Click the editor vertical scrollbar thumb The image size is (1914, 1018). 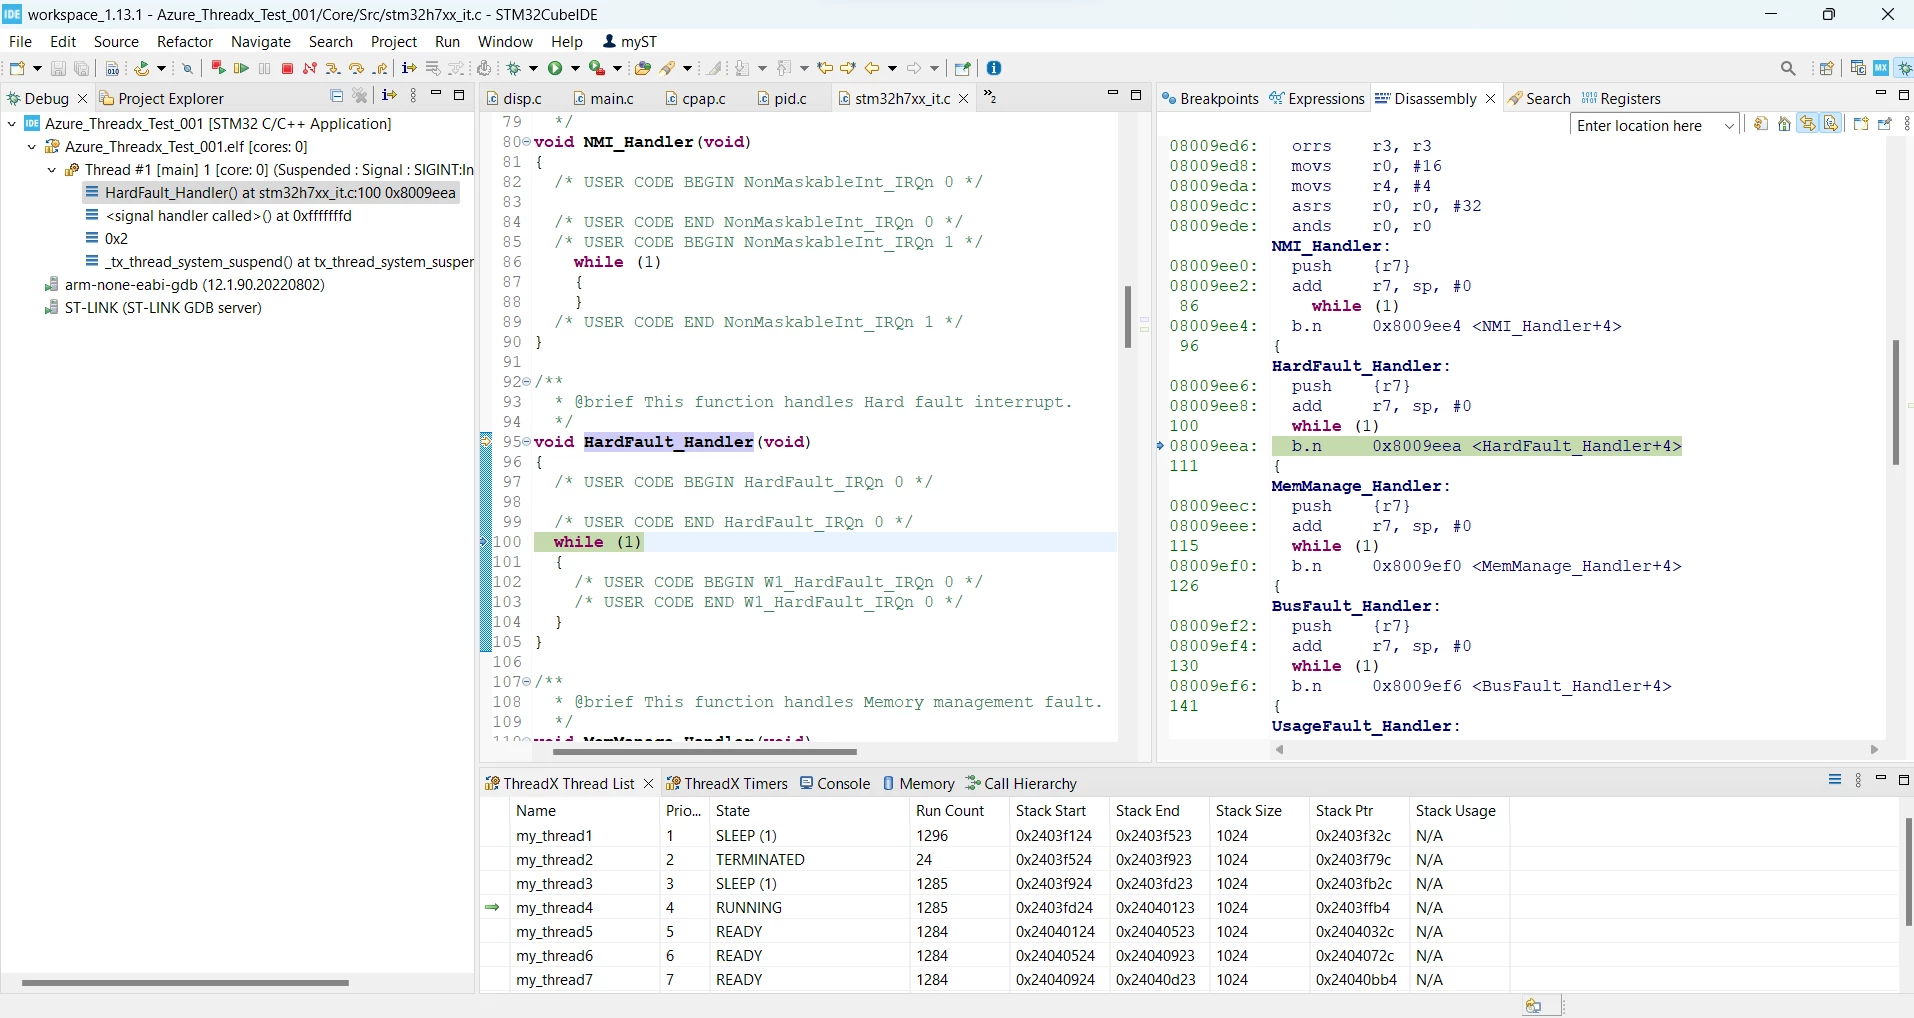[1127, 317]
